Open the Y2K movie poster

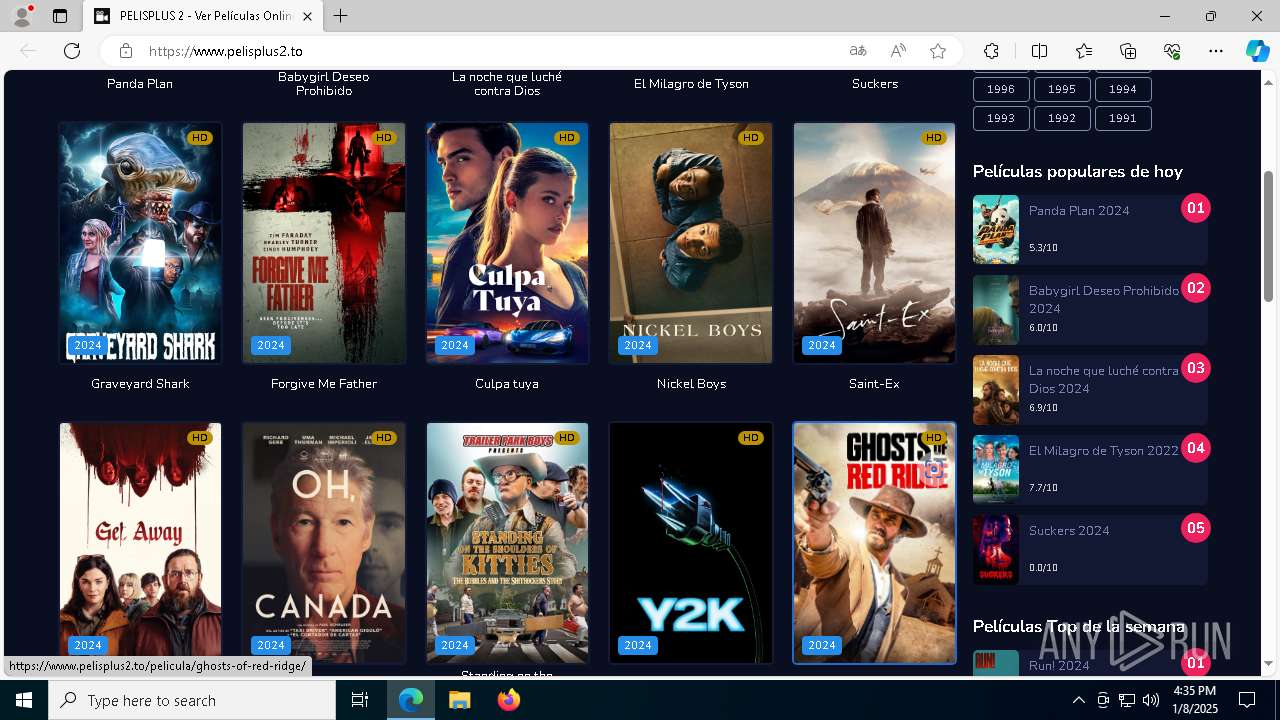click(x=691, y=543)
